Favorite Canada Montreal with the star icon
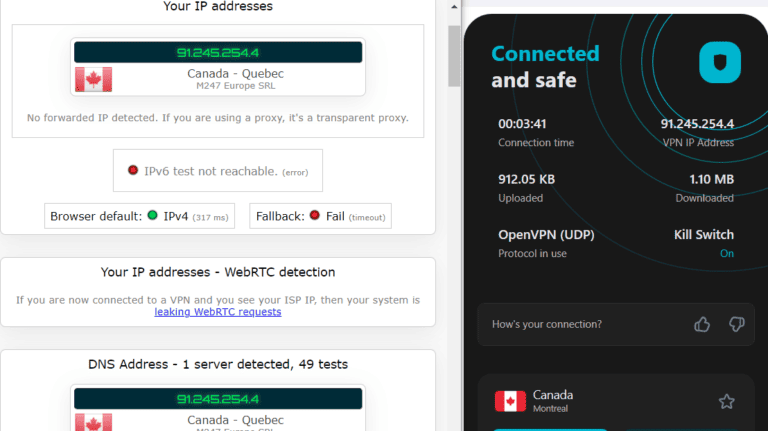This screenshot has width=768, height=431. [726, 402]
